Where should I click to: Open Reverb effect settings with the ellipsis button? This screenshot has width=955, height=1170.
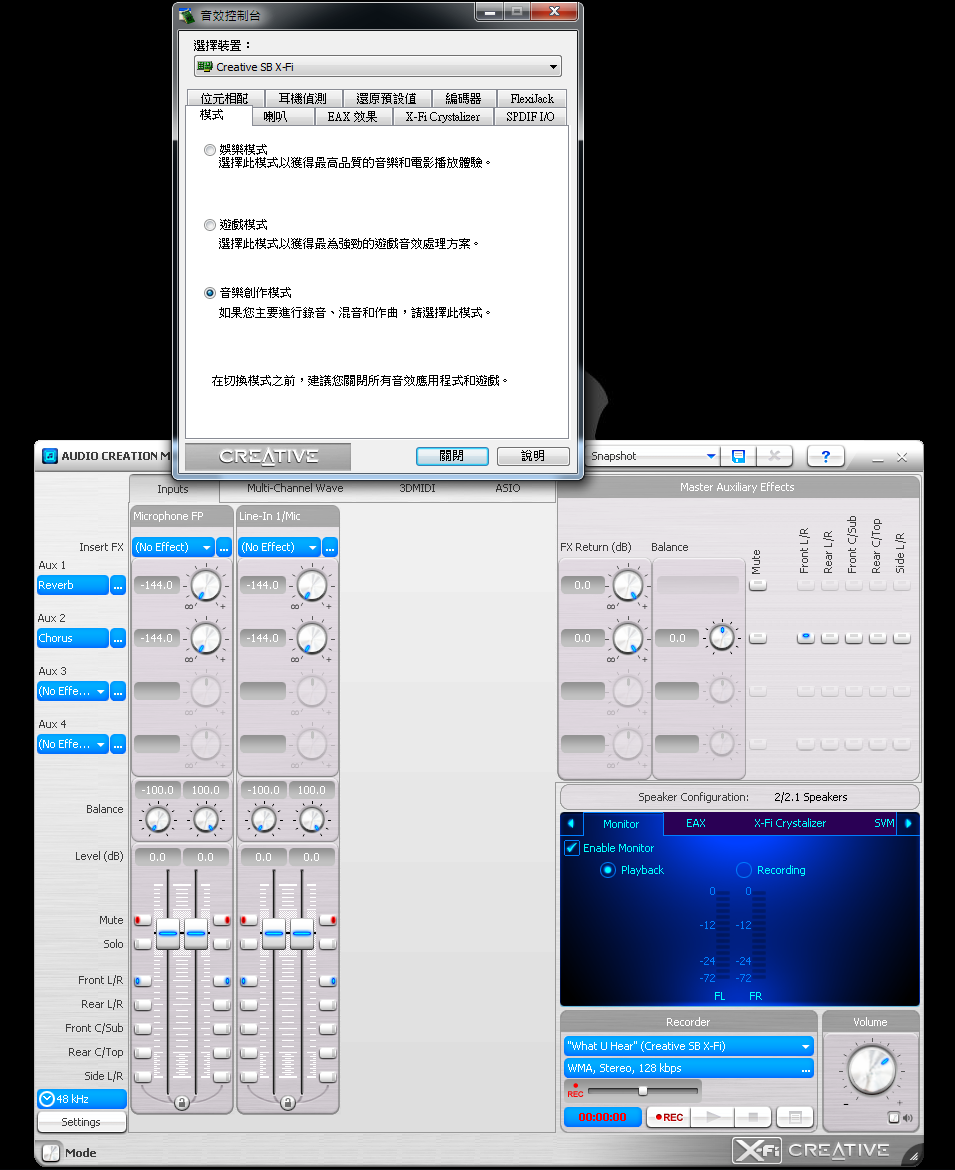(x=118, y=586)
